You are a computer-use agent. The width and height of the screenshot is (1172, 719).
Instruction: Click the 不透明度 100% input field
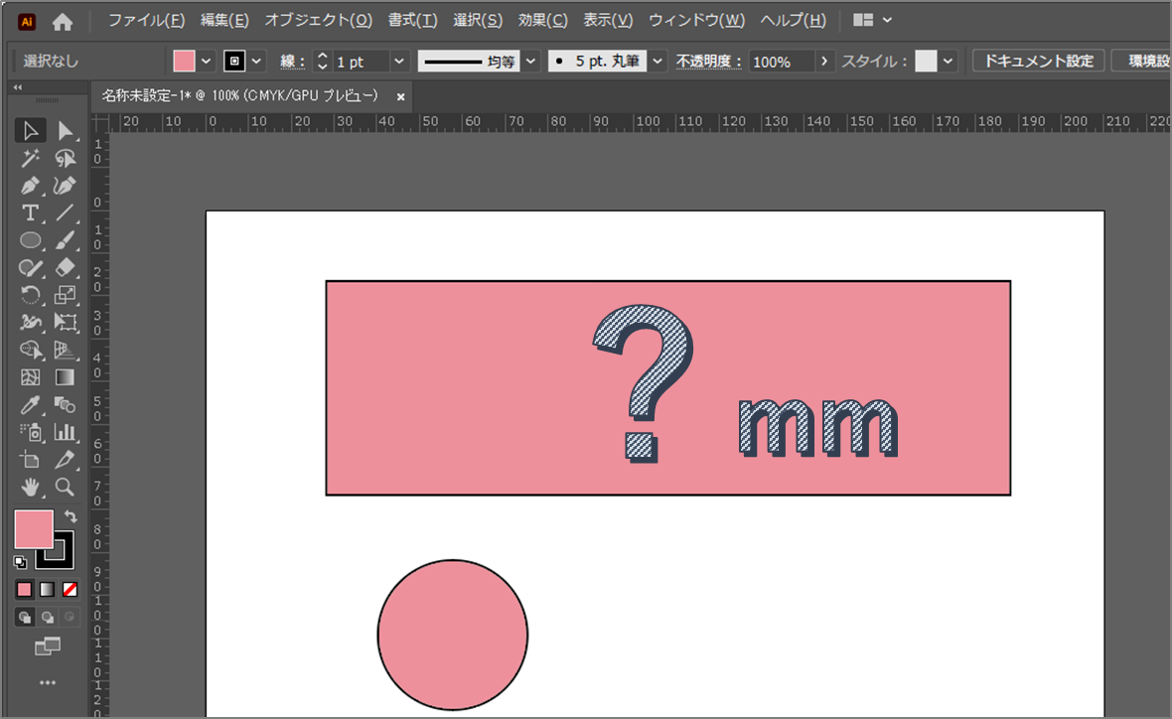(x=780, y=61)
